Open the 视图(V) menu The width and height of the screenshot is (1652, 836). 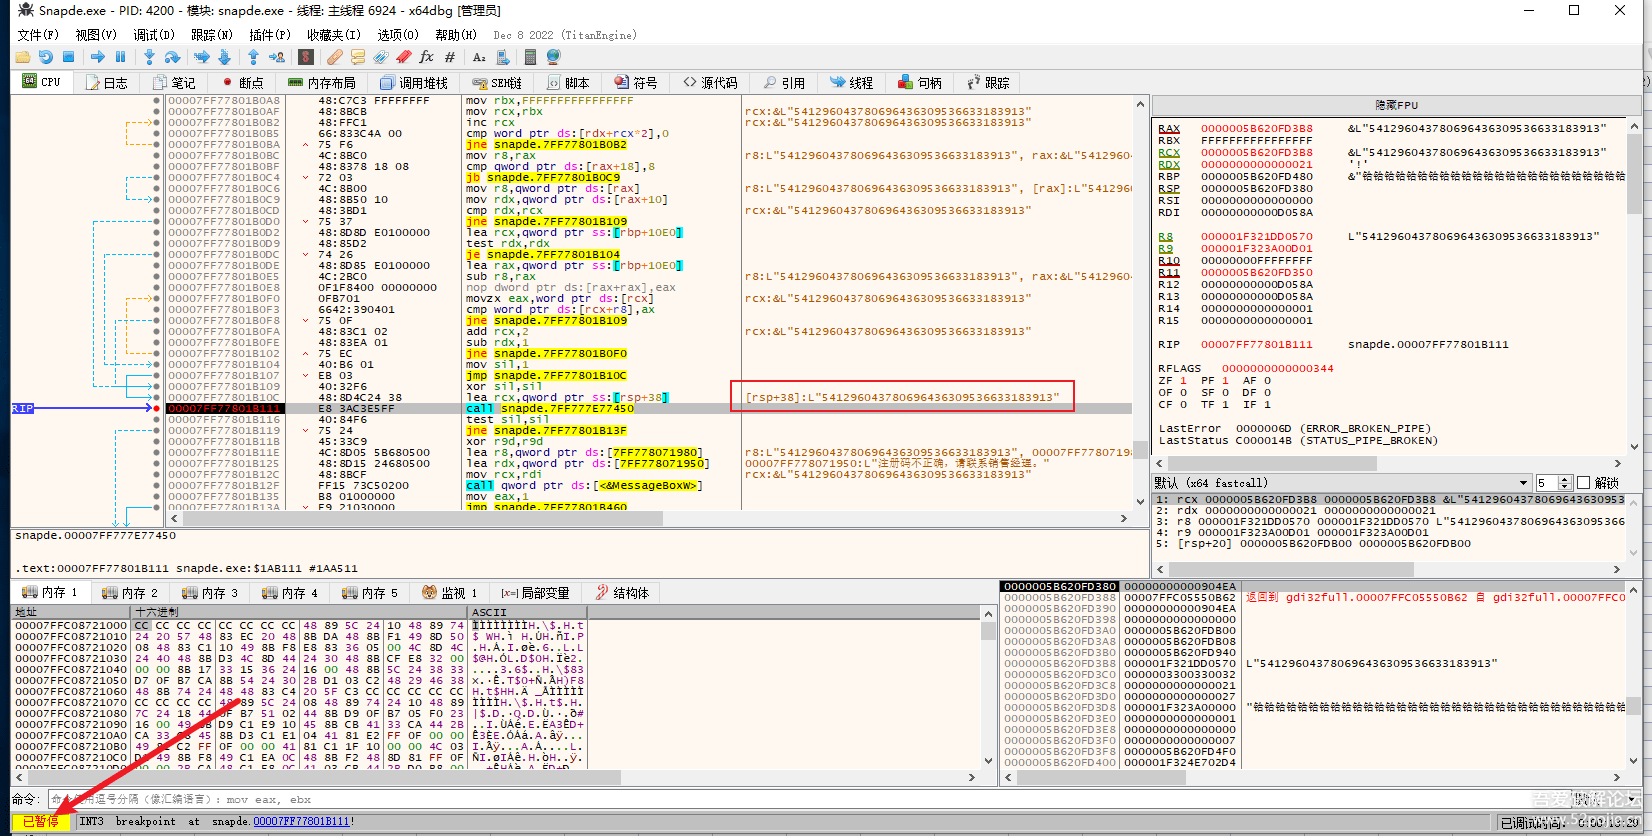[x=96, y=35]
